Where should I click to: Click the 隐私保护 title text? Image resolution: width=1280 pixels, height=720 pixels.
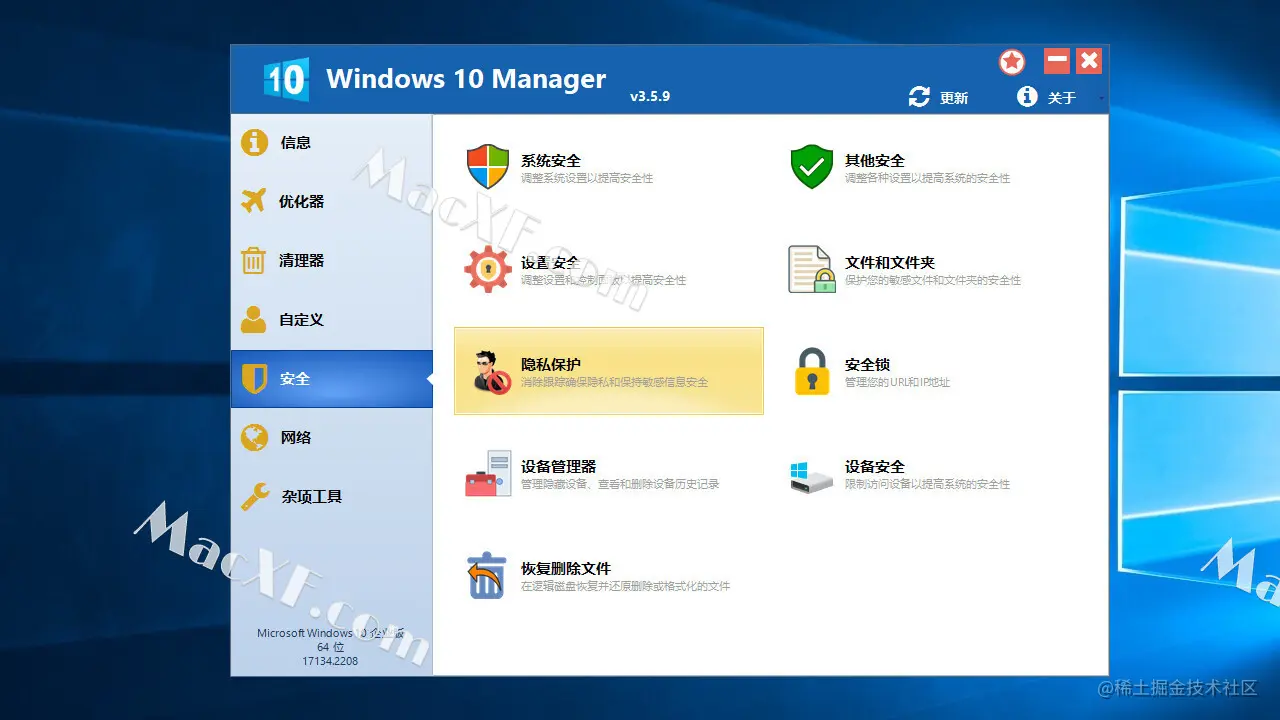[x=551, y=364]
